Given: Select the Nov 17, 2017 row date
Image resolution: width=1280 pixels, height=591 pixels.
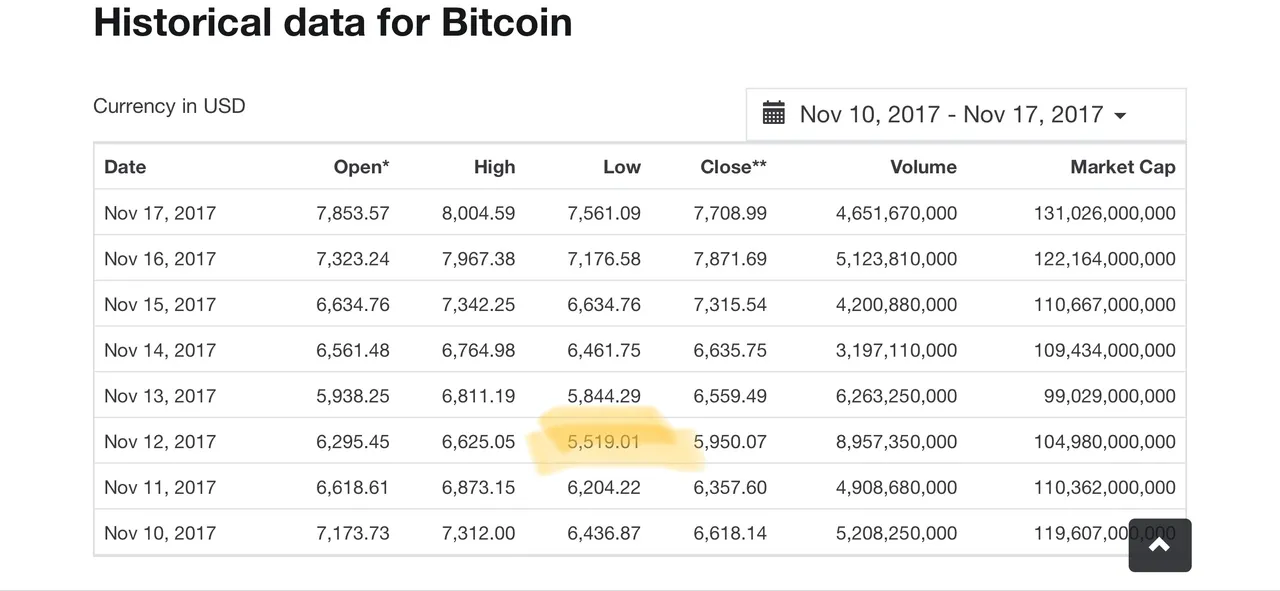Looking at the screenshot, I should pyautogui.click(x=160, y=213).
